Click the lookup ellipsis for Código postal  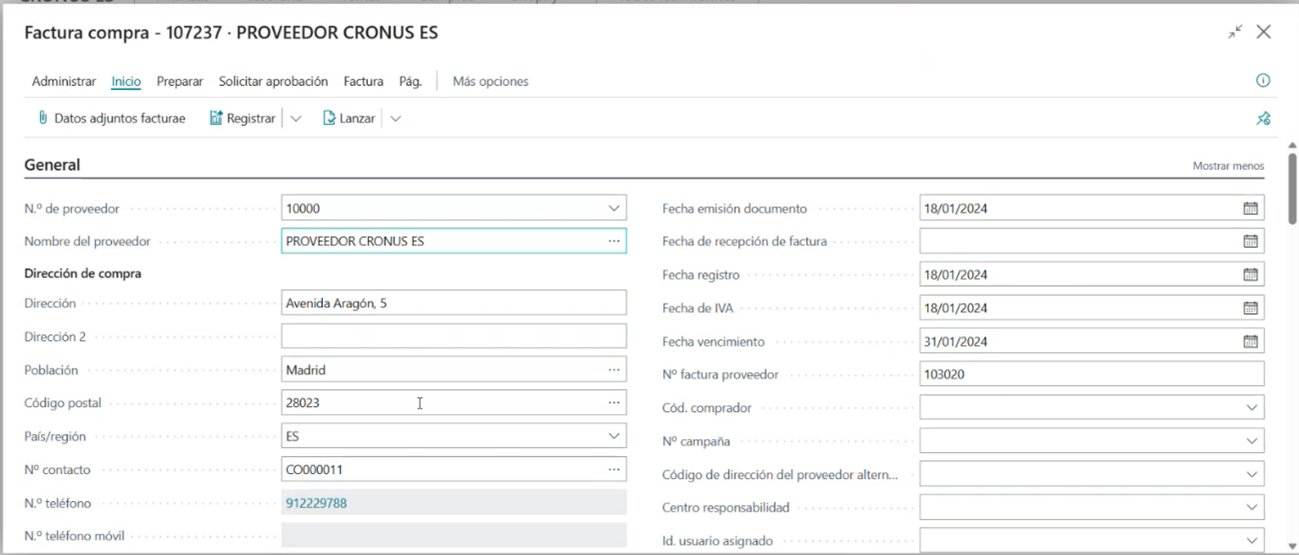click(614, 402)
